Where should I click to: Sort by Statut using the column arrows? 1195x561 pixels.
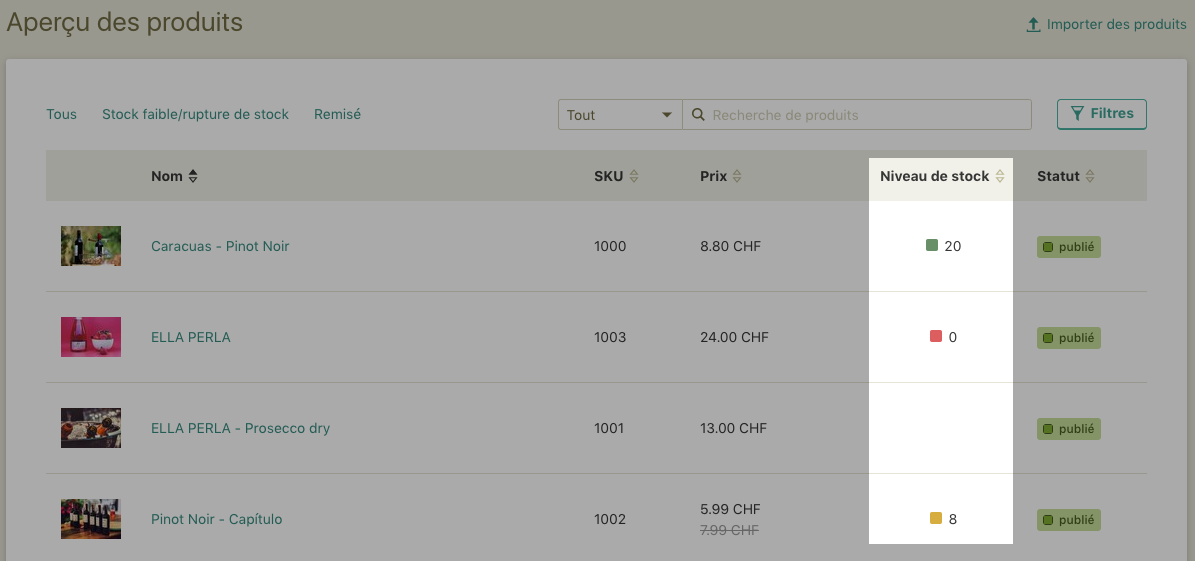pyautogui.click(x=1090, y=176)
